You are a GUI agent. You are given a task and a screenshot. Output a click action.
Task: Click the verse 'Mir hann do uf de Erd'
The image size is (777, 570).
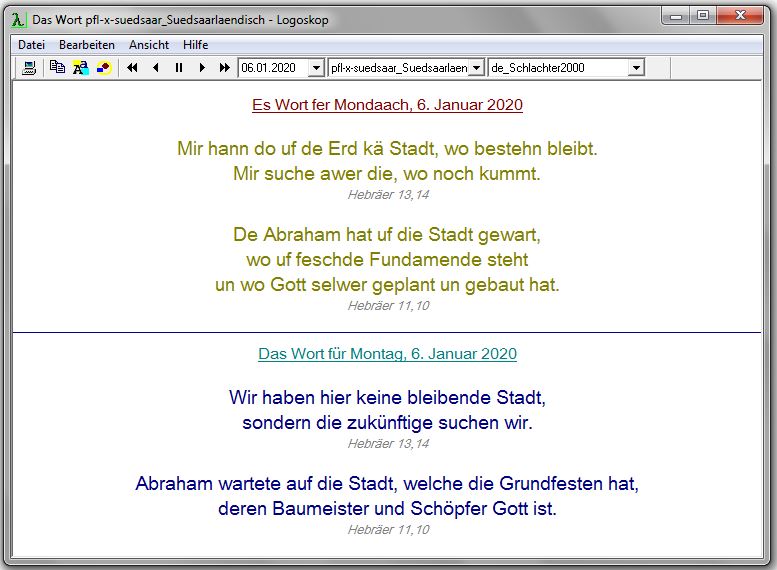pos(387,149)
